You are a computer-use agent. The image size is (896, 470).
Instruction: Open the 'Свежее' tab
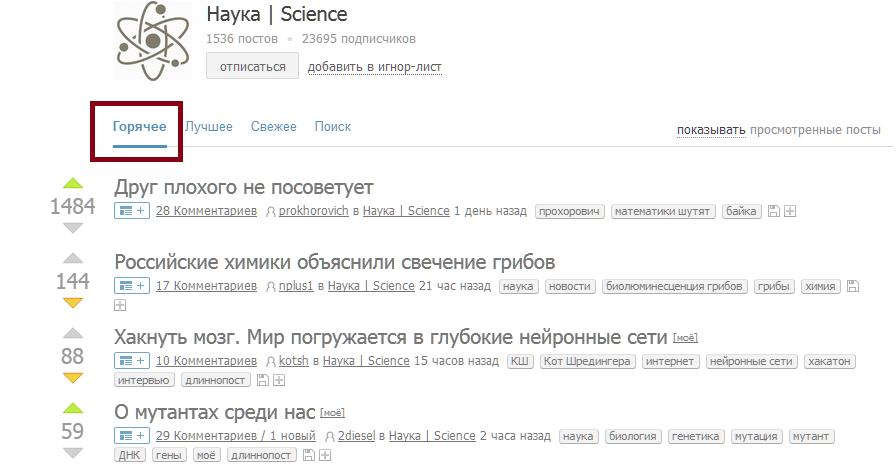[x=274, y=127]
